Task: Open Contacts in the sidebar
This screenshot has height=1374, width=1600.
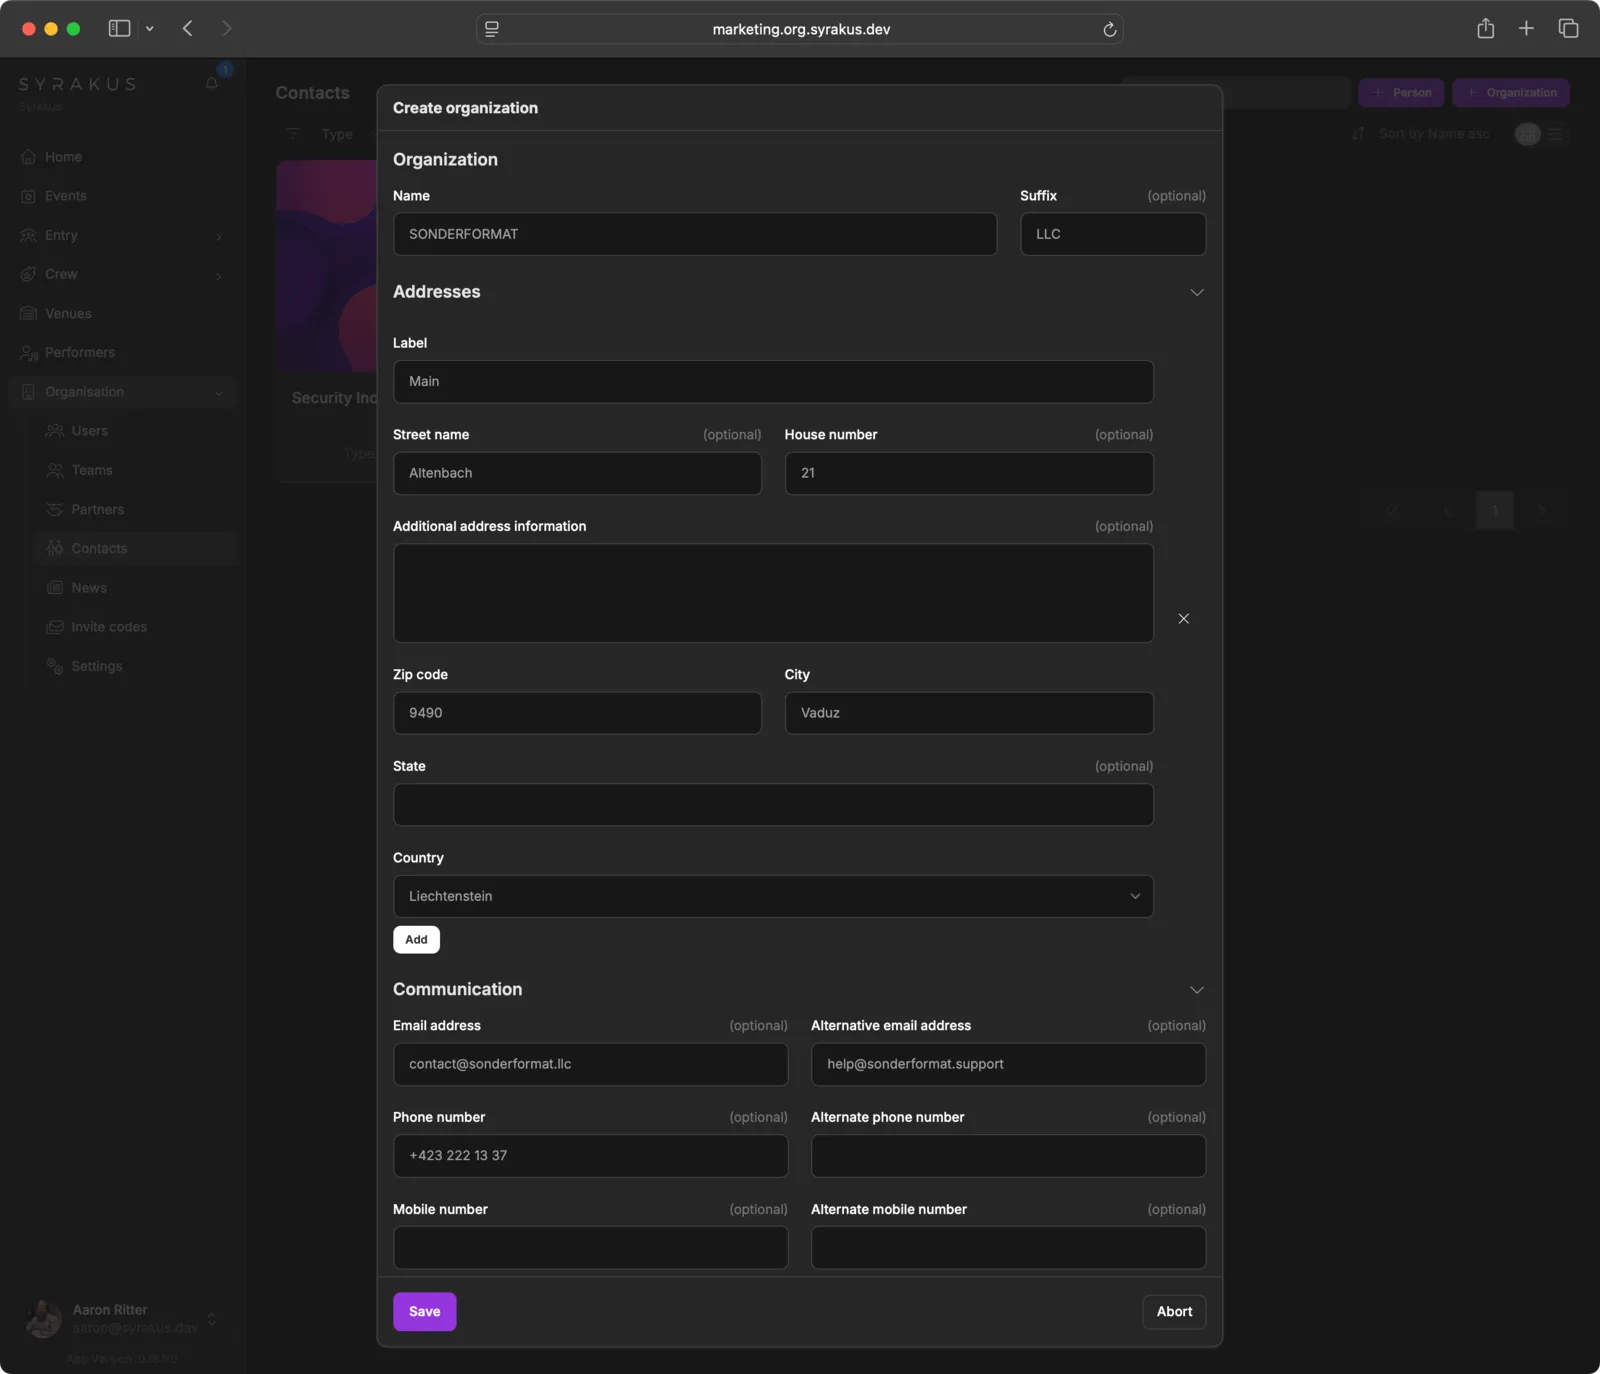Action: coord(99,549)
